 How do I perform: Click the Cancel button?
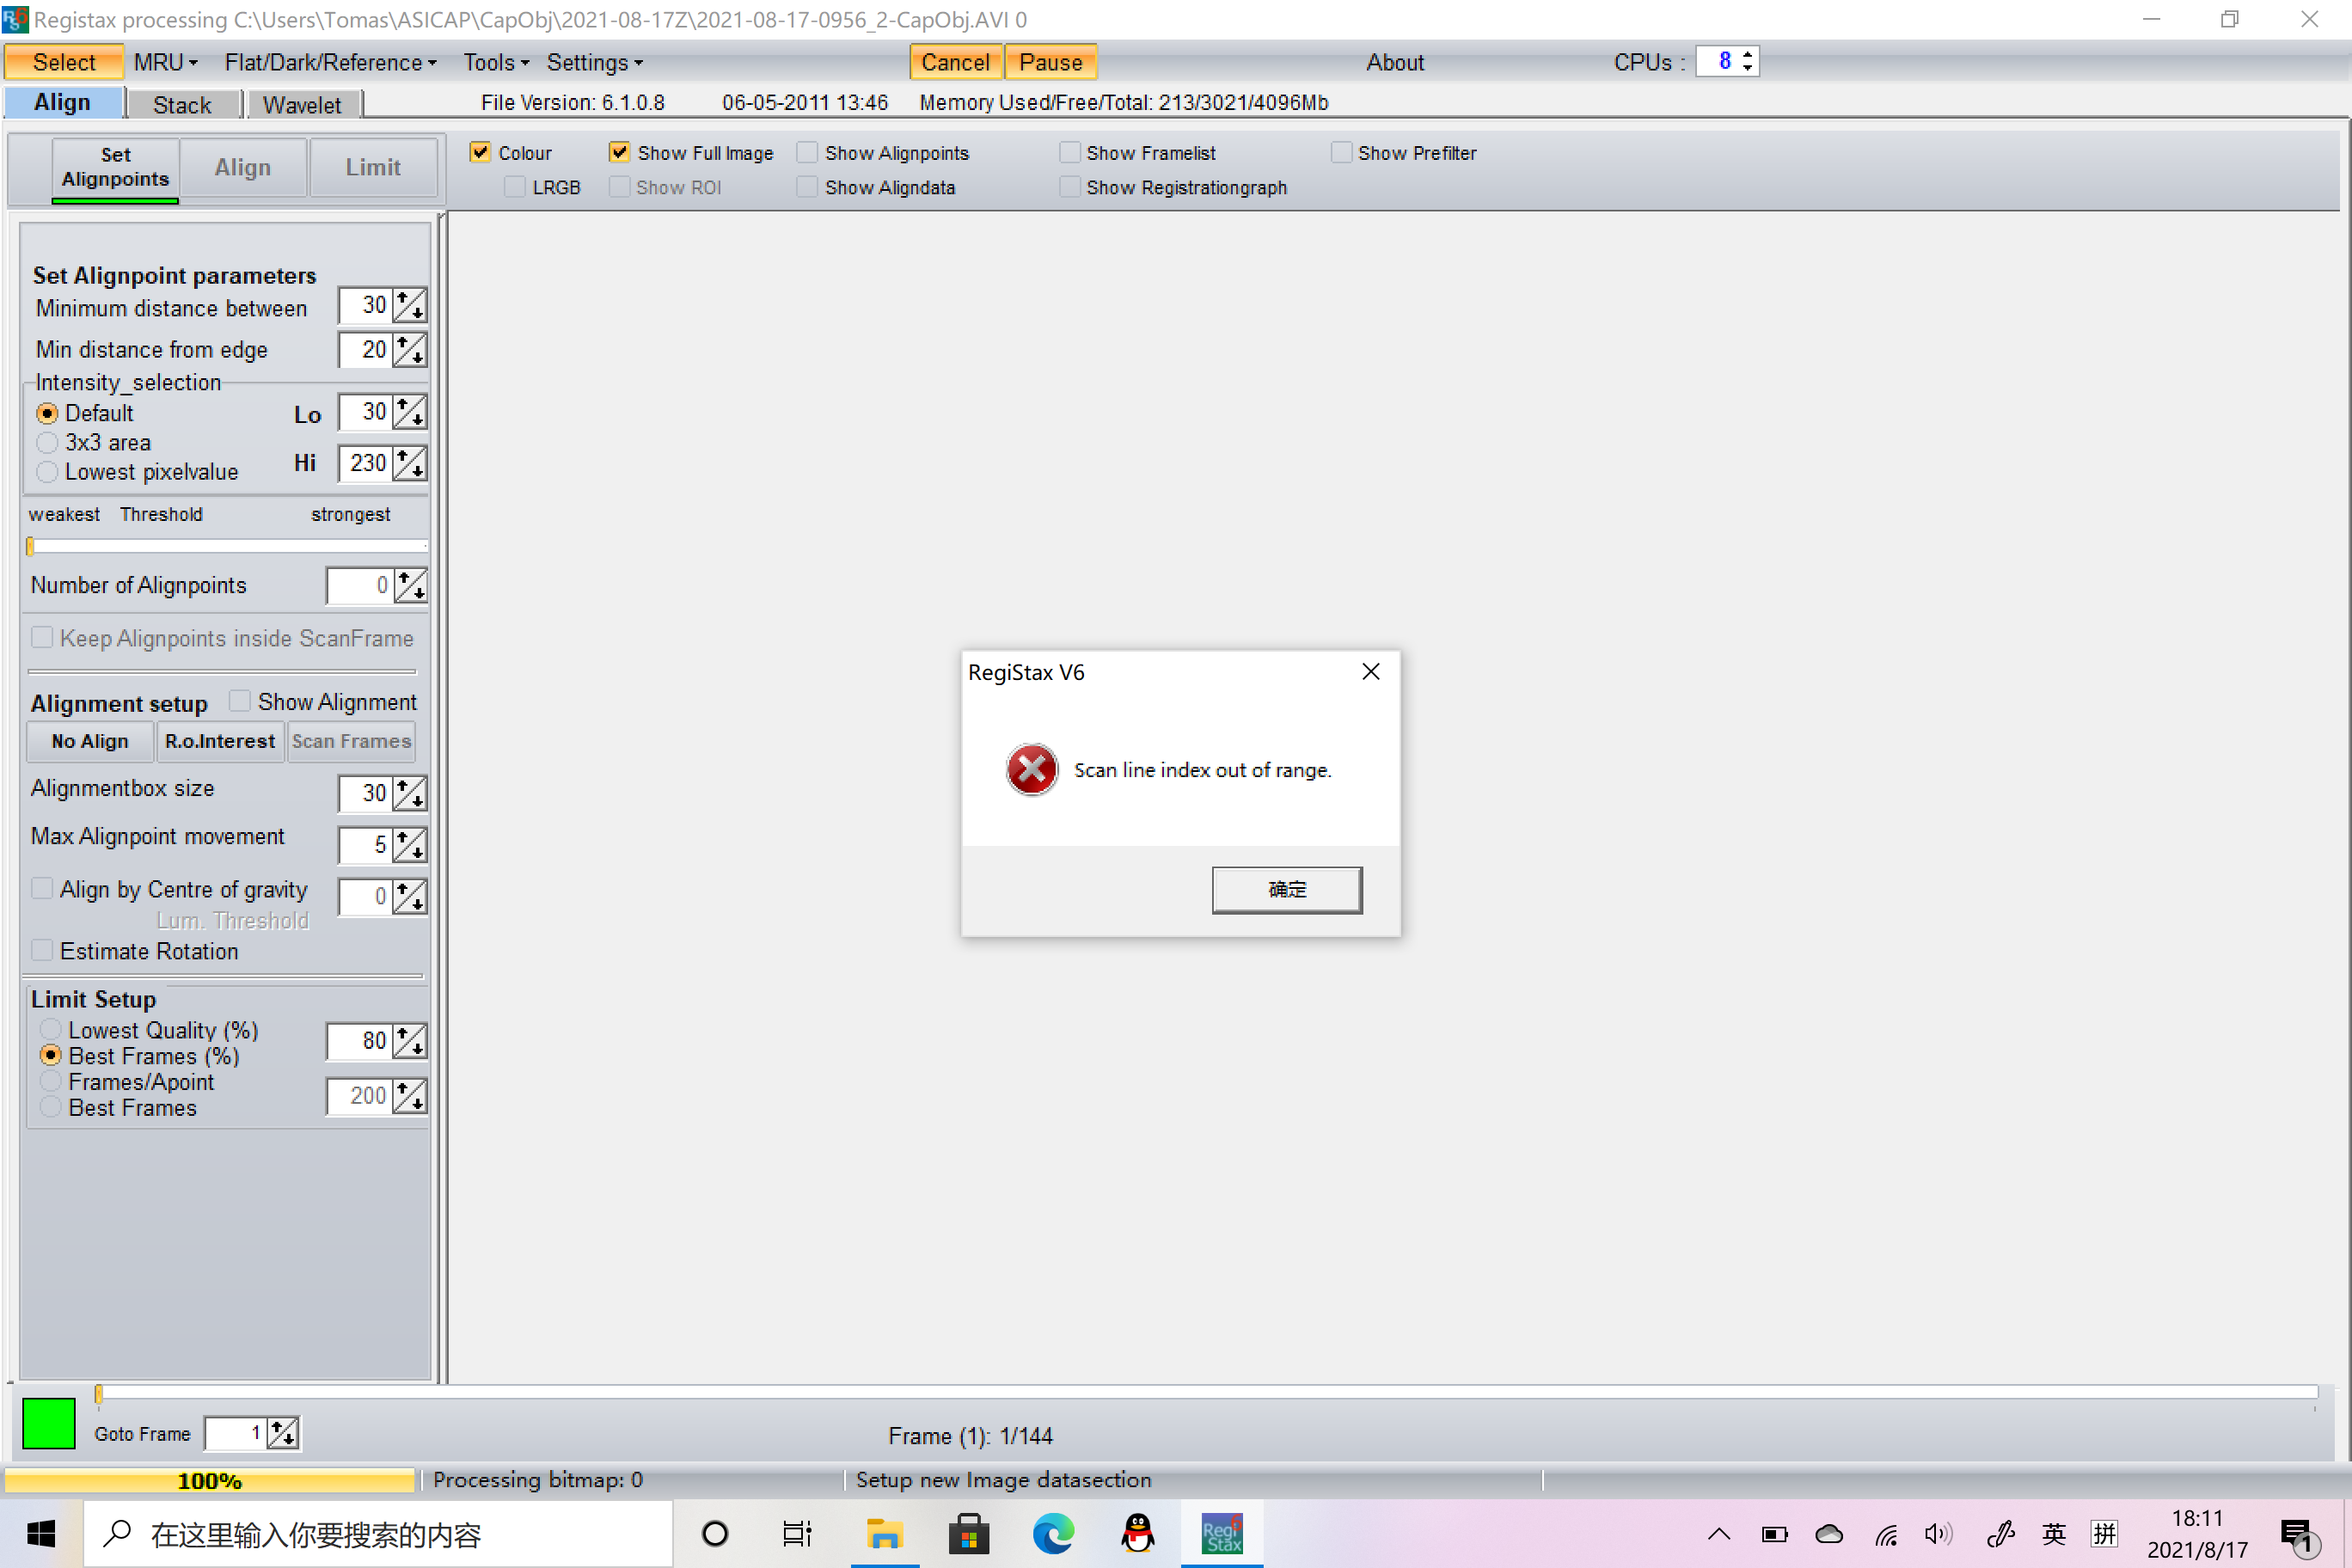coord(955,62)
